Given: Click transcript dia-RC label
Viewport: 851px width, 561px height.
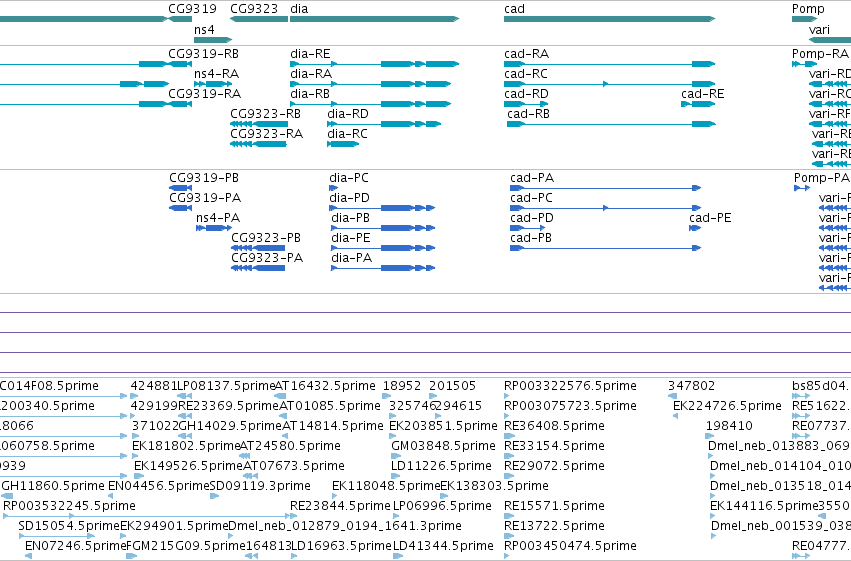Looking at the screenshot, I should [x=347, y=134].
